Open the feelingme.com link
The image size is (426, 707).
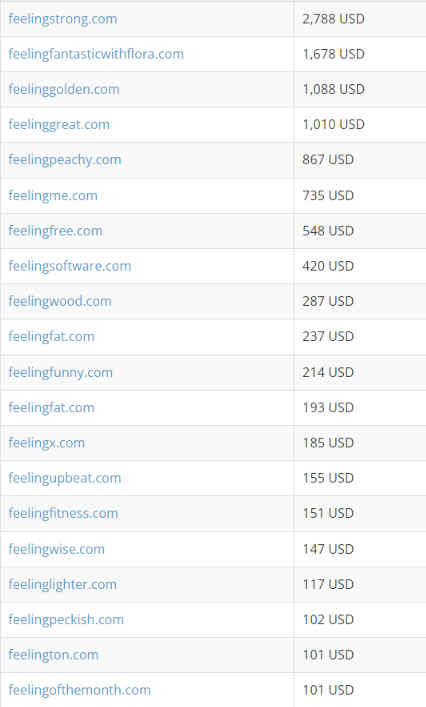click(53, 196)
